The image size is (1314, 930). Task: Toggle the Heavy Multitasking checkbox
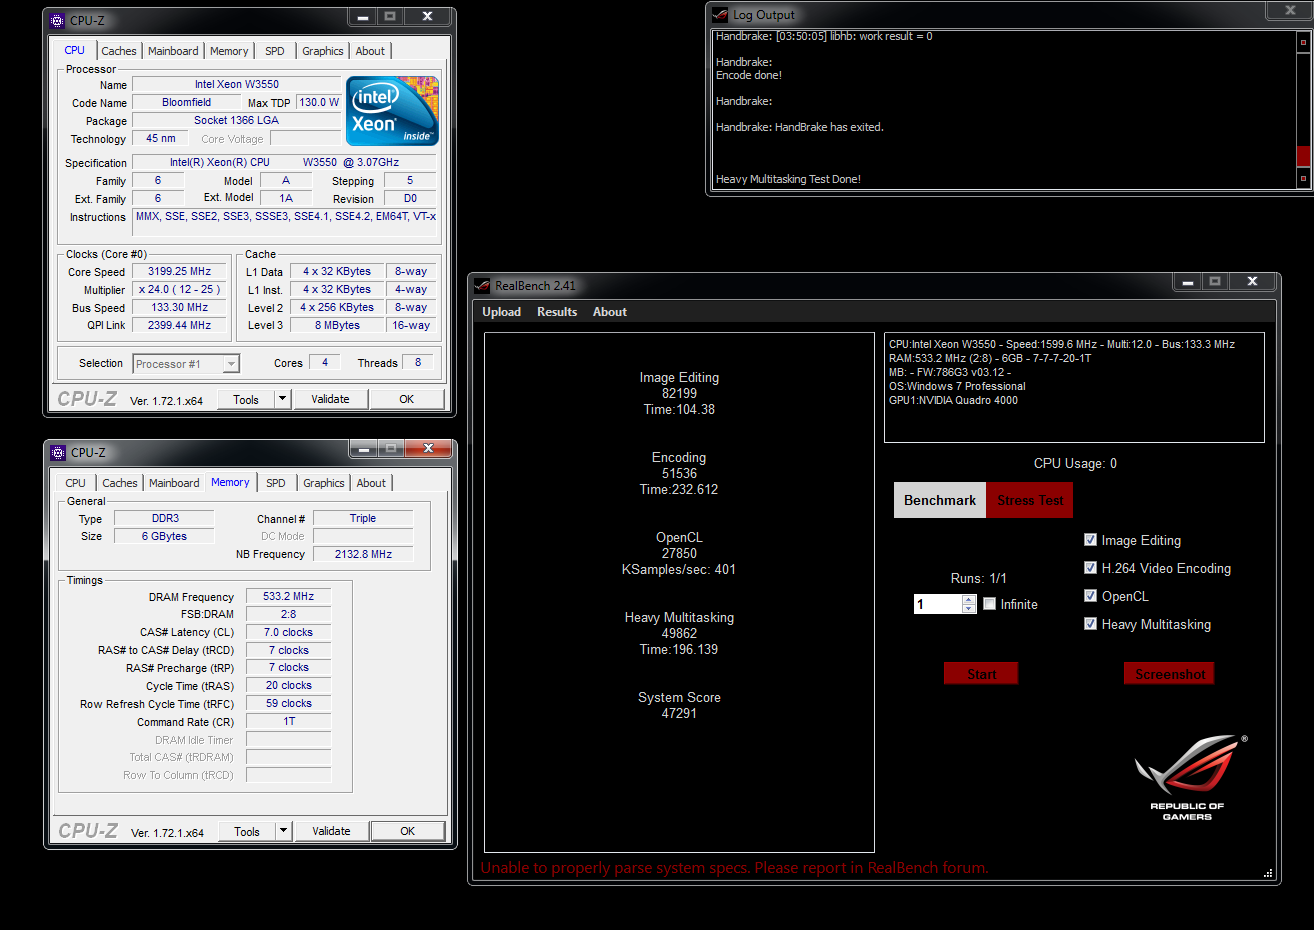1090,624
